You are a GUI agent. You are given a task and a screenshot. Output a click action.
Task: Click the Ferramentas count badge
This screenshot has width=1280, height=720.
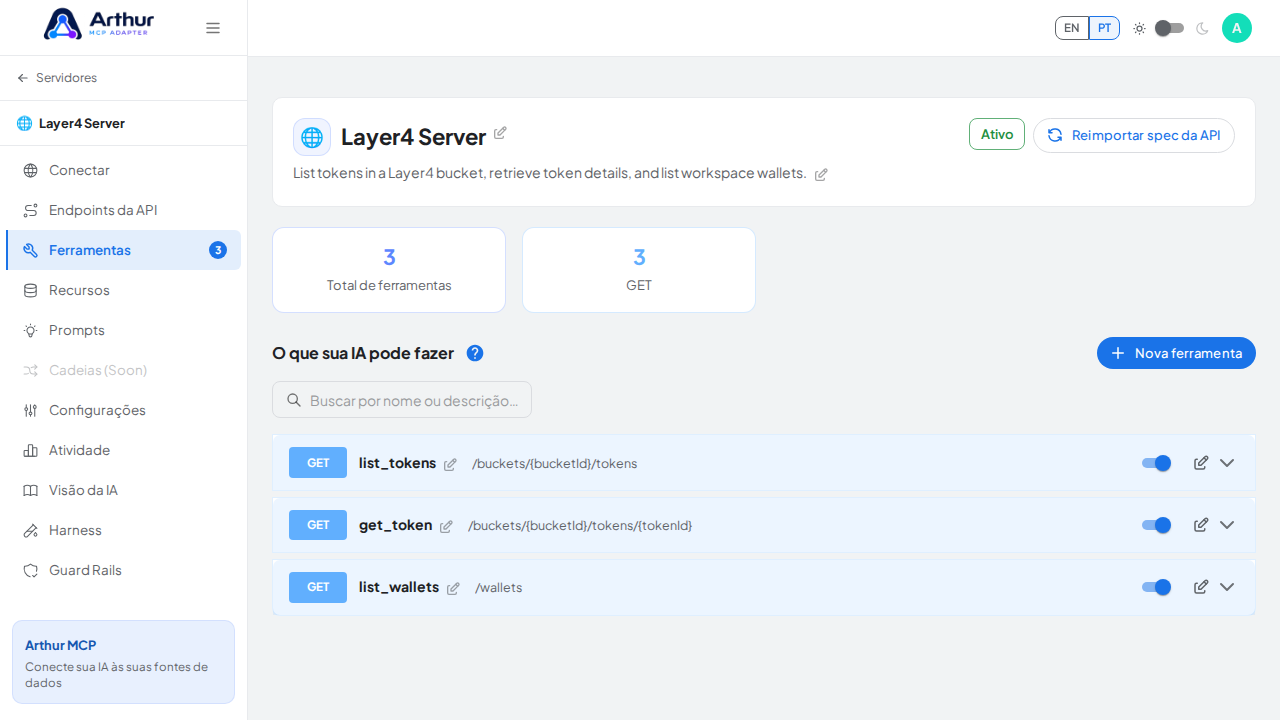pyautogui.click(x=218, y=250)
